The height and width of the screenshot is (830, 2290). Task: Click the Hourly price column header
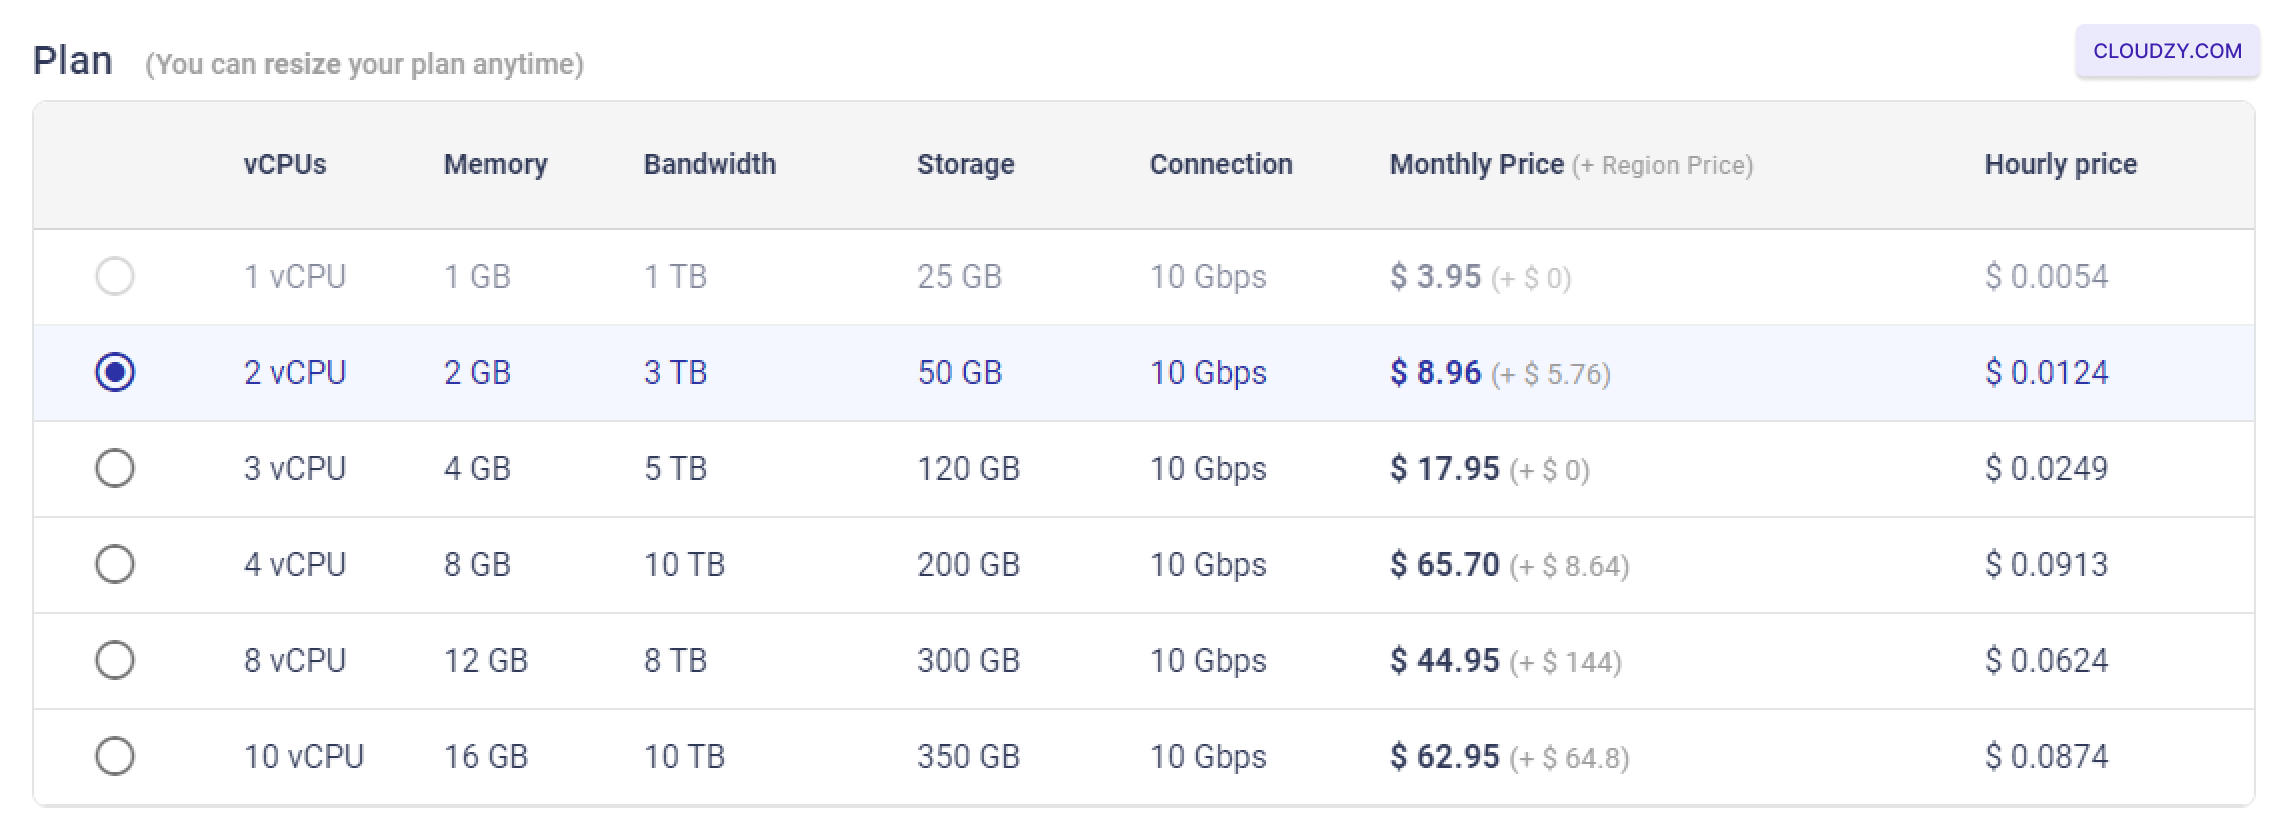click(x=2061, y=164)
